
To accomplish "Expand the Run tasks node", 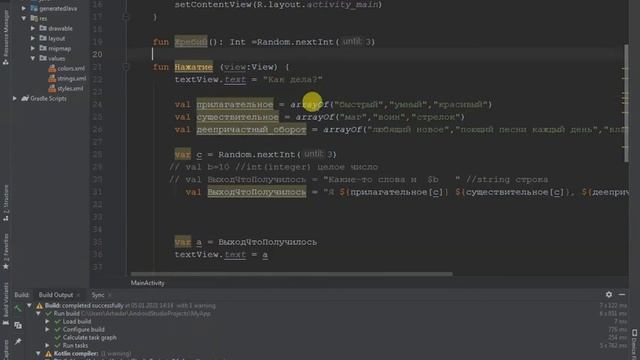I will click(47, 345).
